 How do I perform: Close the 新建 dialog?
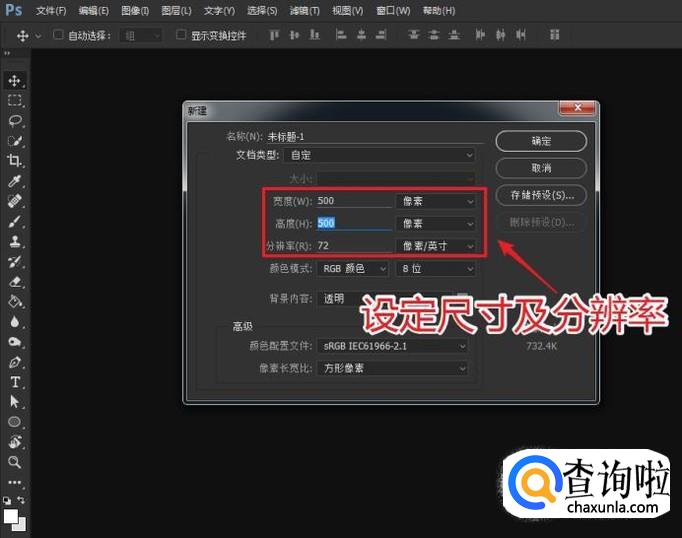(577, 107)
